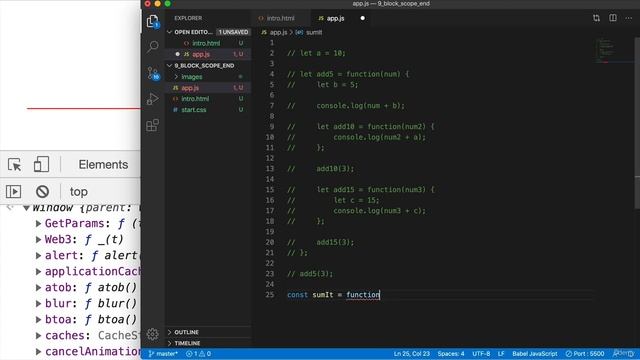Image resolution: width=640 pixels, height=360 pixels.
Task: Open Run and Debug view
Action: pyautogui.click(x=153, y=99)
